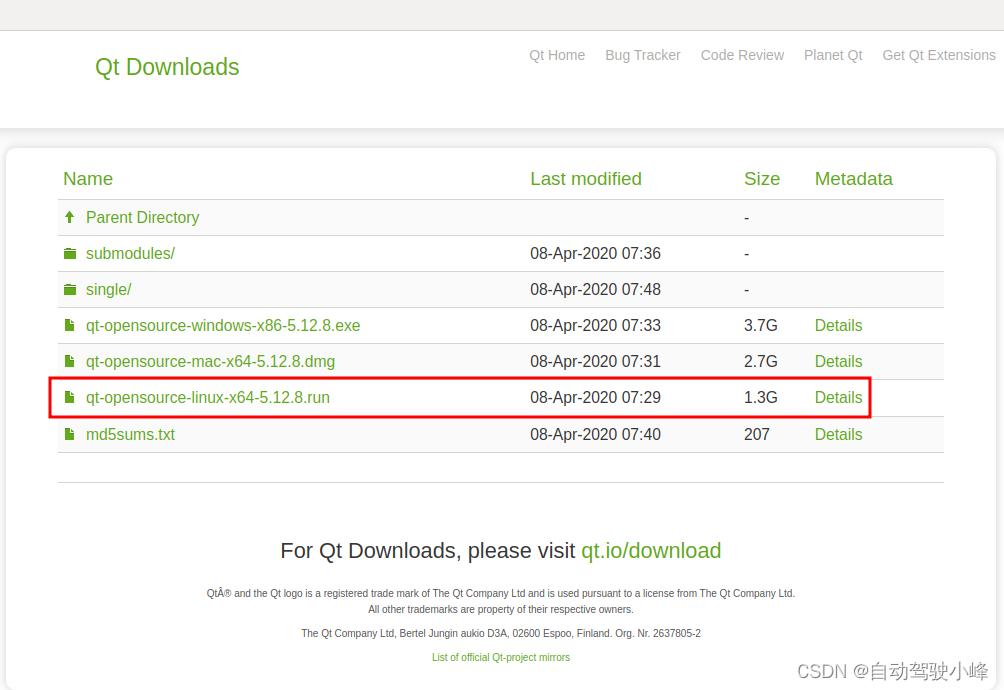Open the Qt Downloads title link
Image resolution: width=1004 pixels, height=690 pixels.
[167, 67]
